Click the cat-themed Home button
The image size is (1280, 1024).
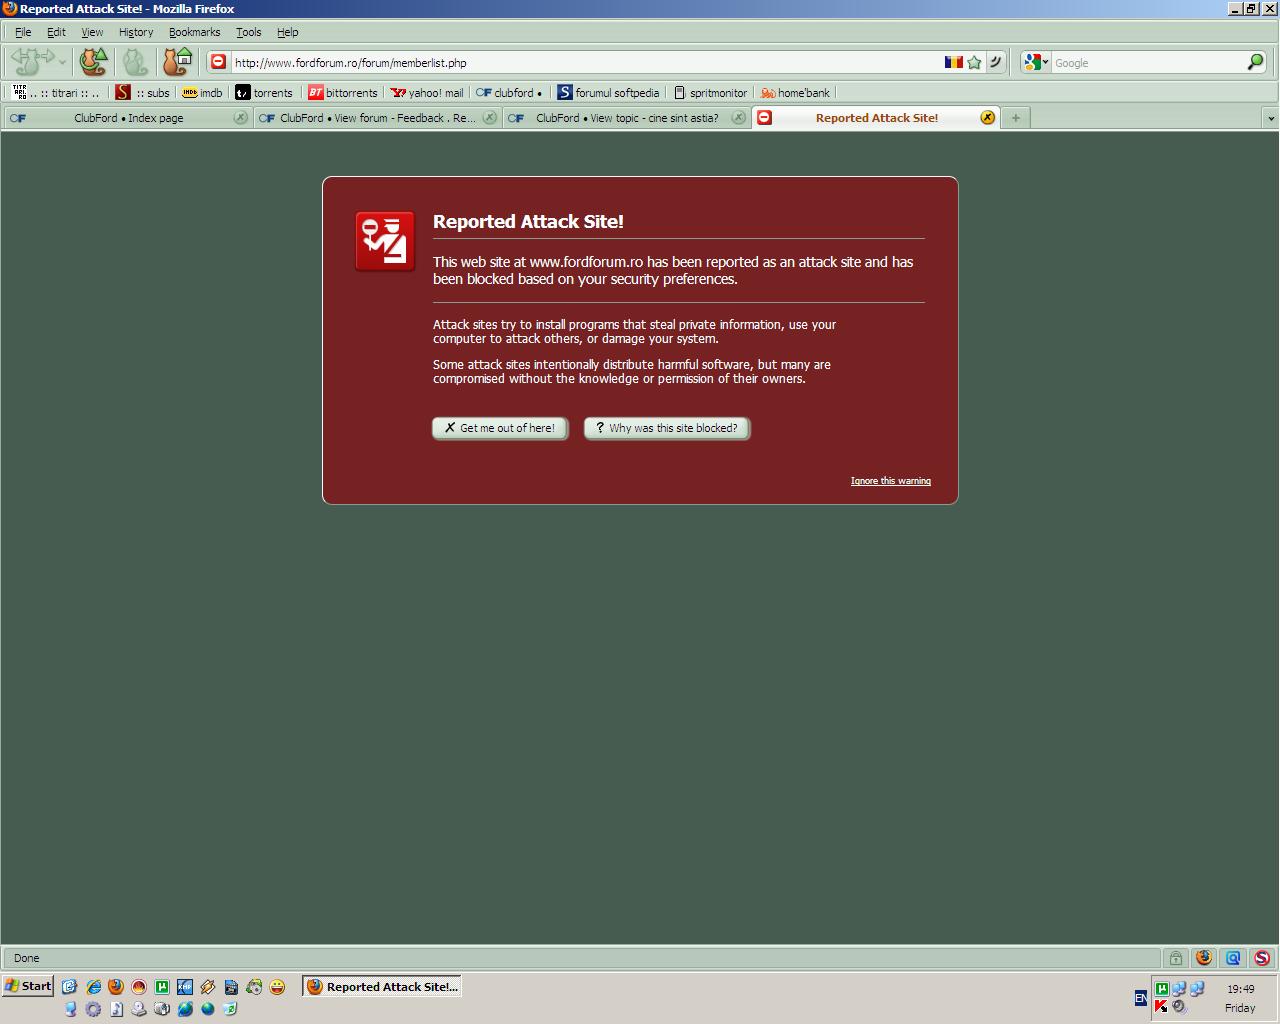point(177,62)
